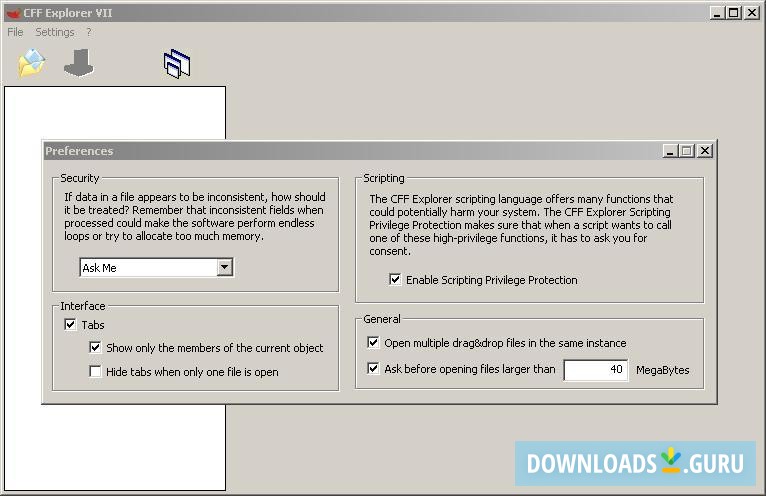Viewport: 766px width, 496px height.
Task: Click the Security group label
Action: 80,178
